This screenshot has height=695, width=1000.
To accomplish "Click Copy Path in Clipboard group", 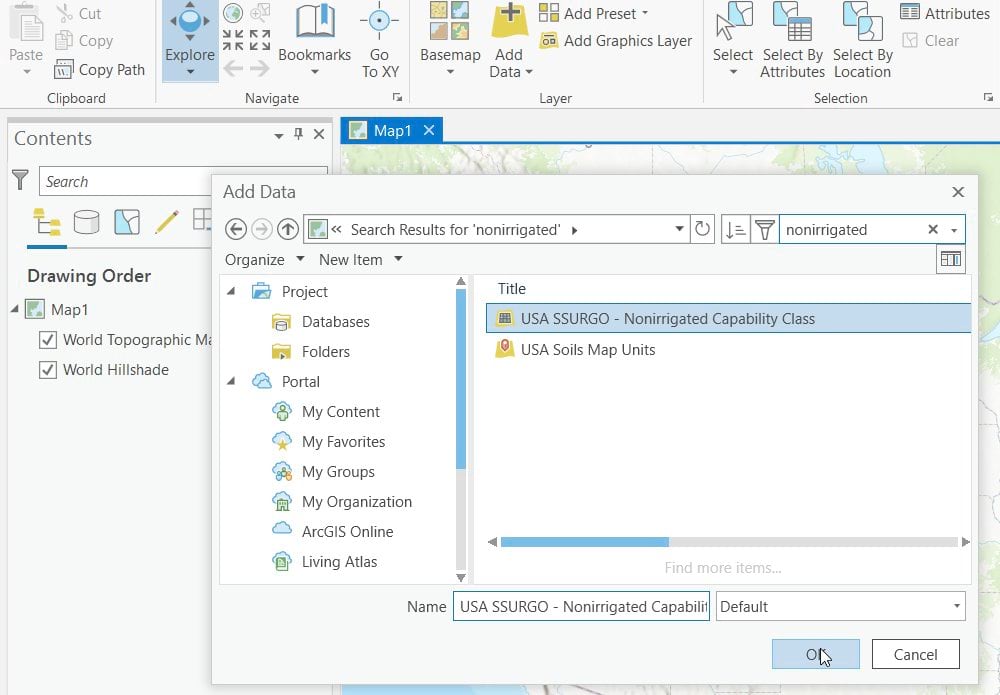I will tap(100, 70).
